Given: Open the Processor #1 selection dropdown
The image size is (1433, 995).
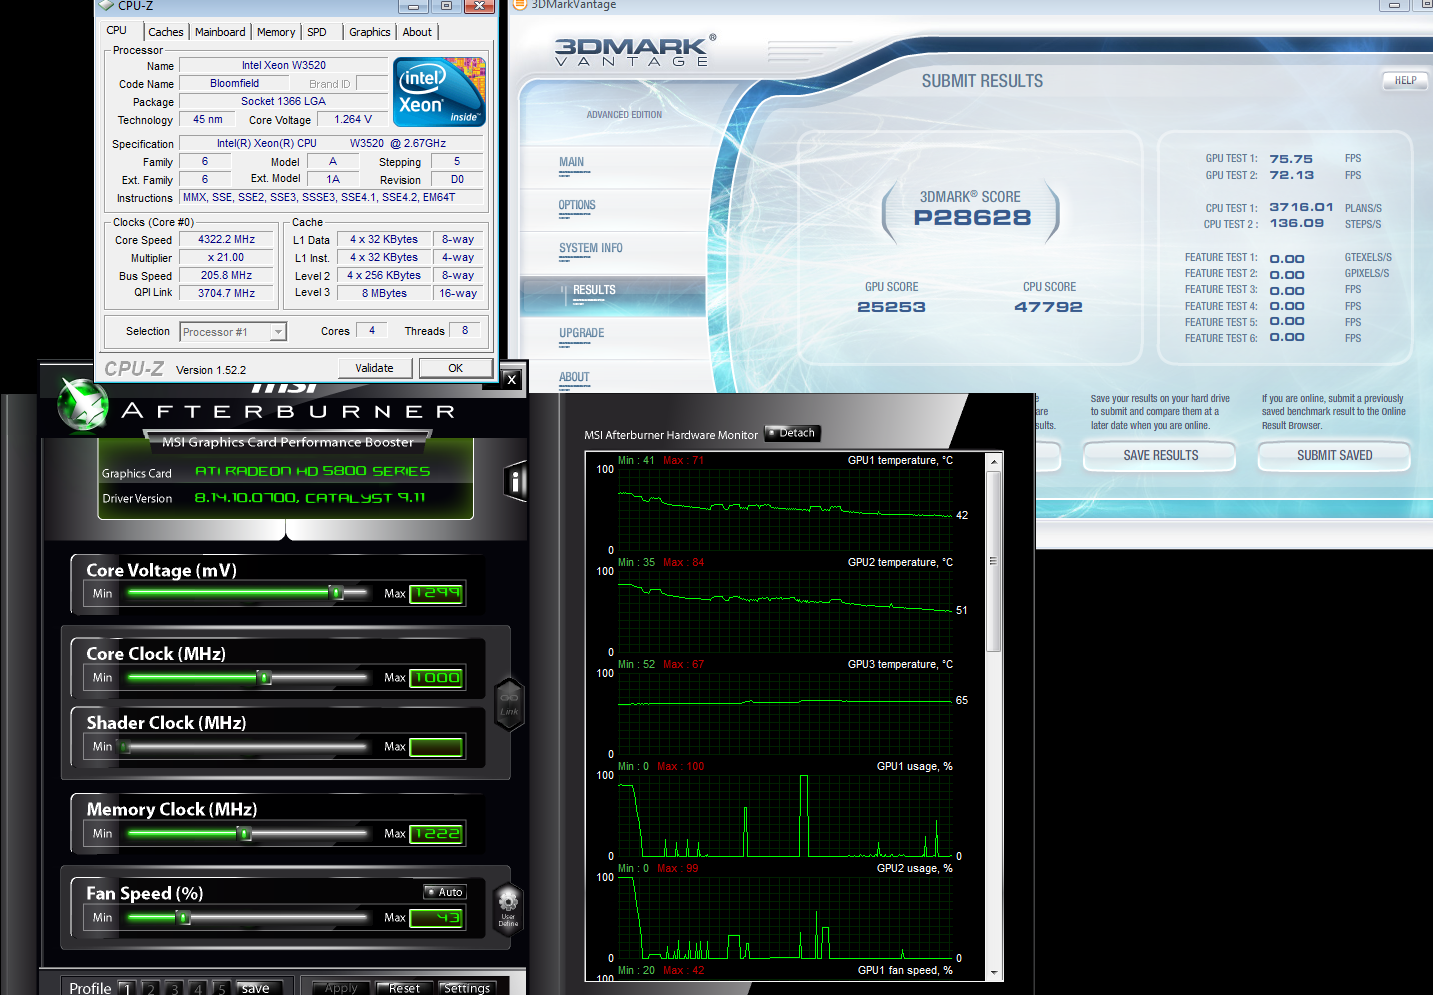Looking at the screenshot, I should (233, 332).
